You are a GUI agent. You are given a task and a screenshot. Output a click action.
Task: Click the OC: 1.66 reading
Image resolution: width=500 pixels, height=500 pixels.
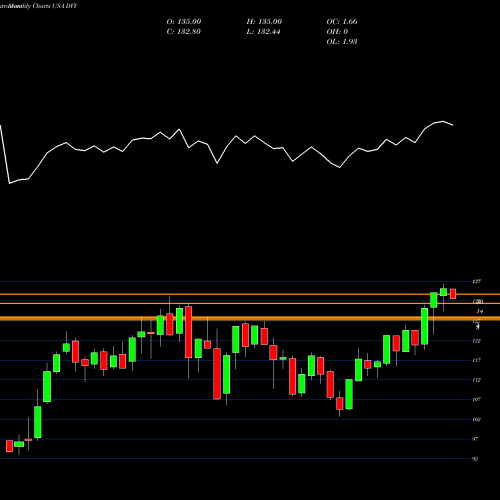pos(342,21)
